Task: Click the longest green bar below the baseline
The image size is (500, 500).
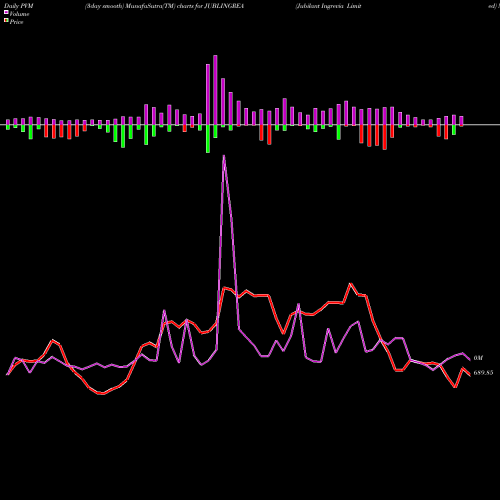Action: click(x=208, y=139)
